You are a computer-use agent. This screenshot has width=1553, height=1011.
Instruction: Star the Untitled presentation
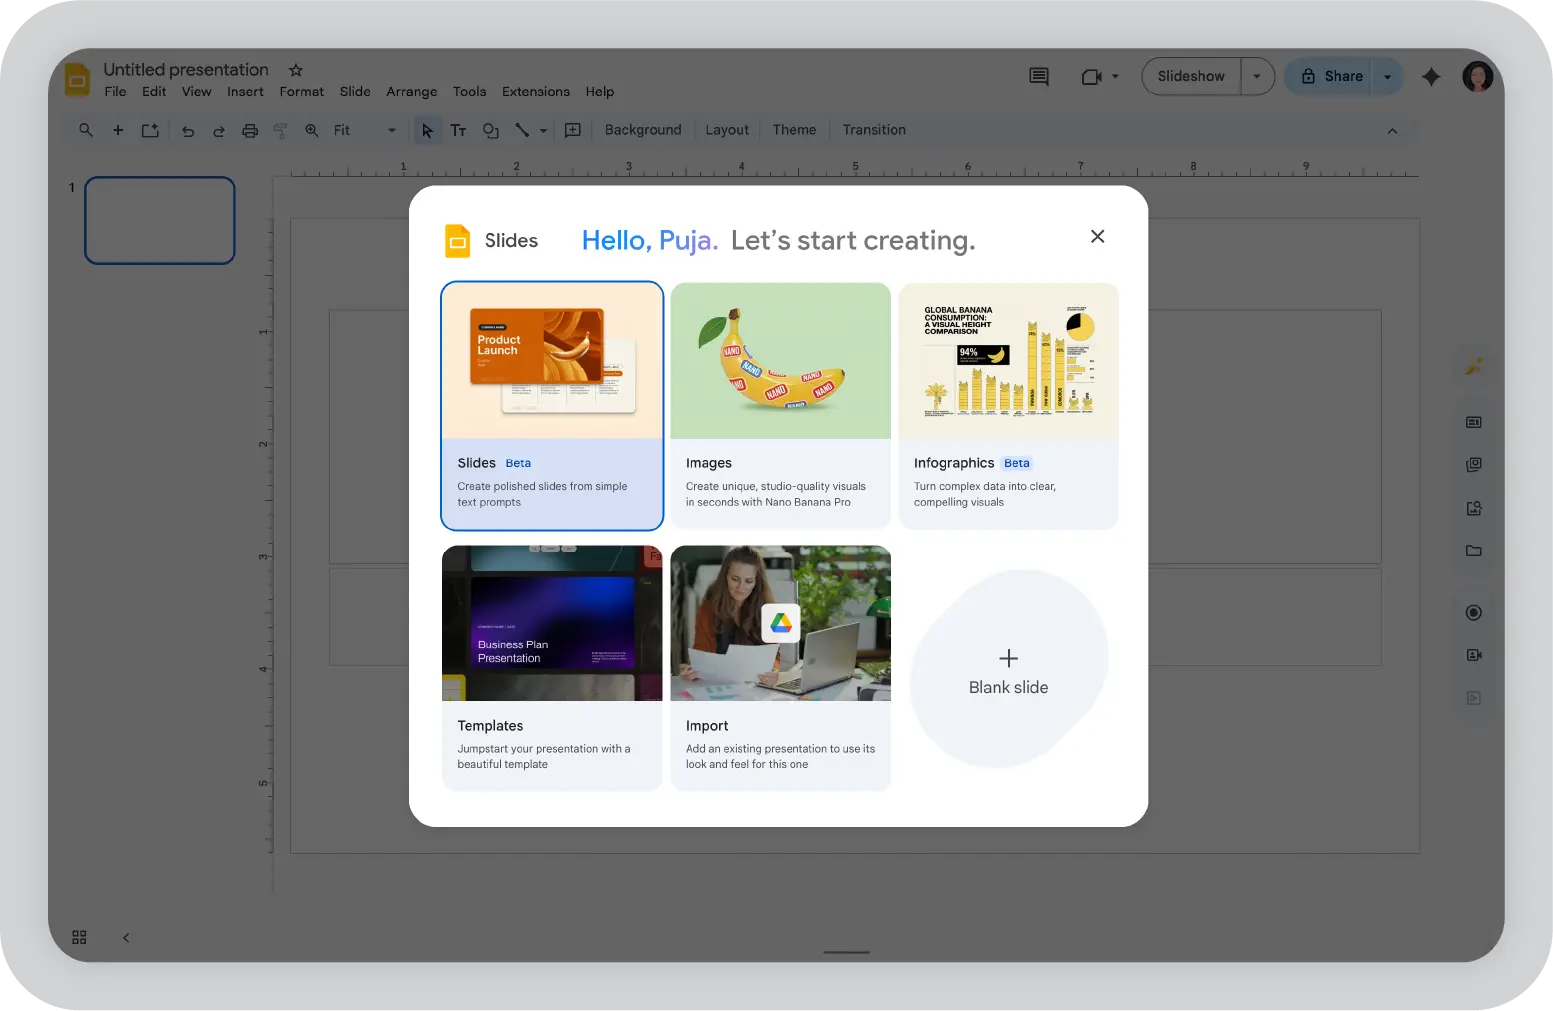click(296, 70)
